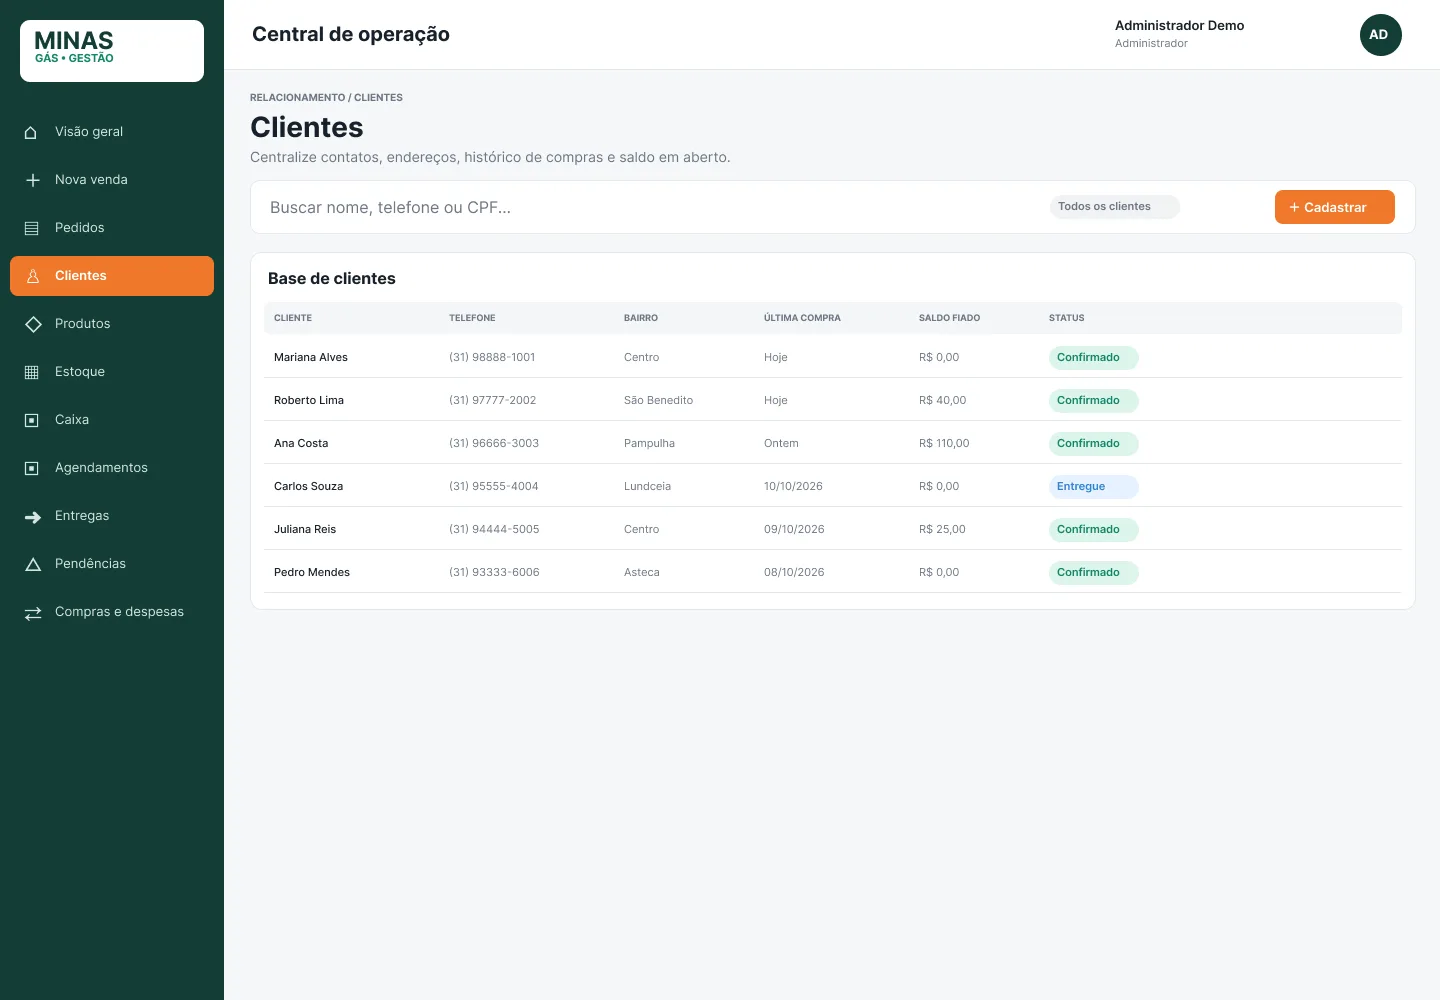Open Compras e despesas page
The width and height of the screenshot is (1440, 1000).
pos(112,612)
